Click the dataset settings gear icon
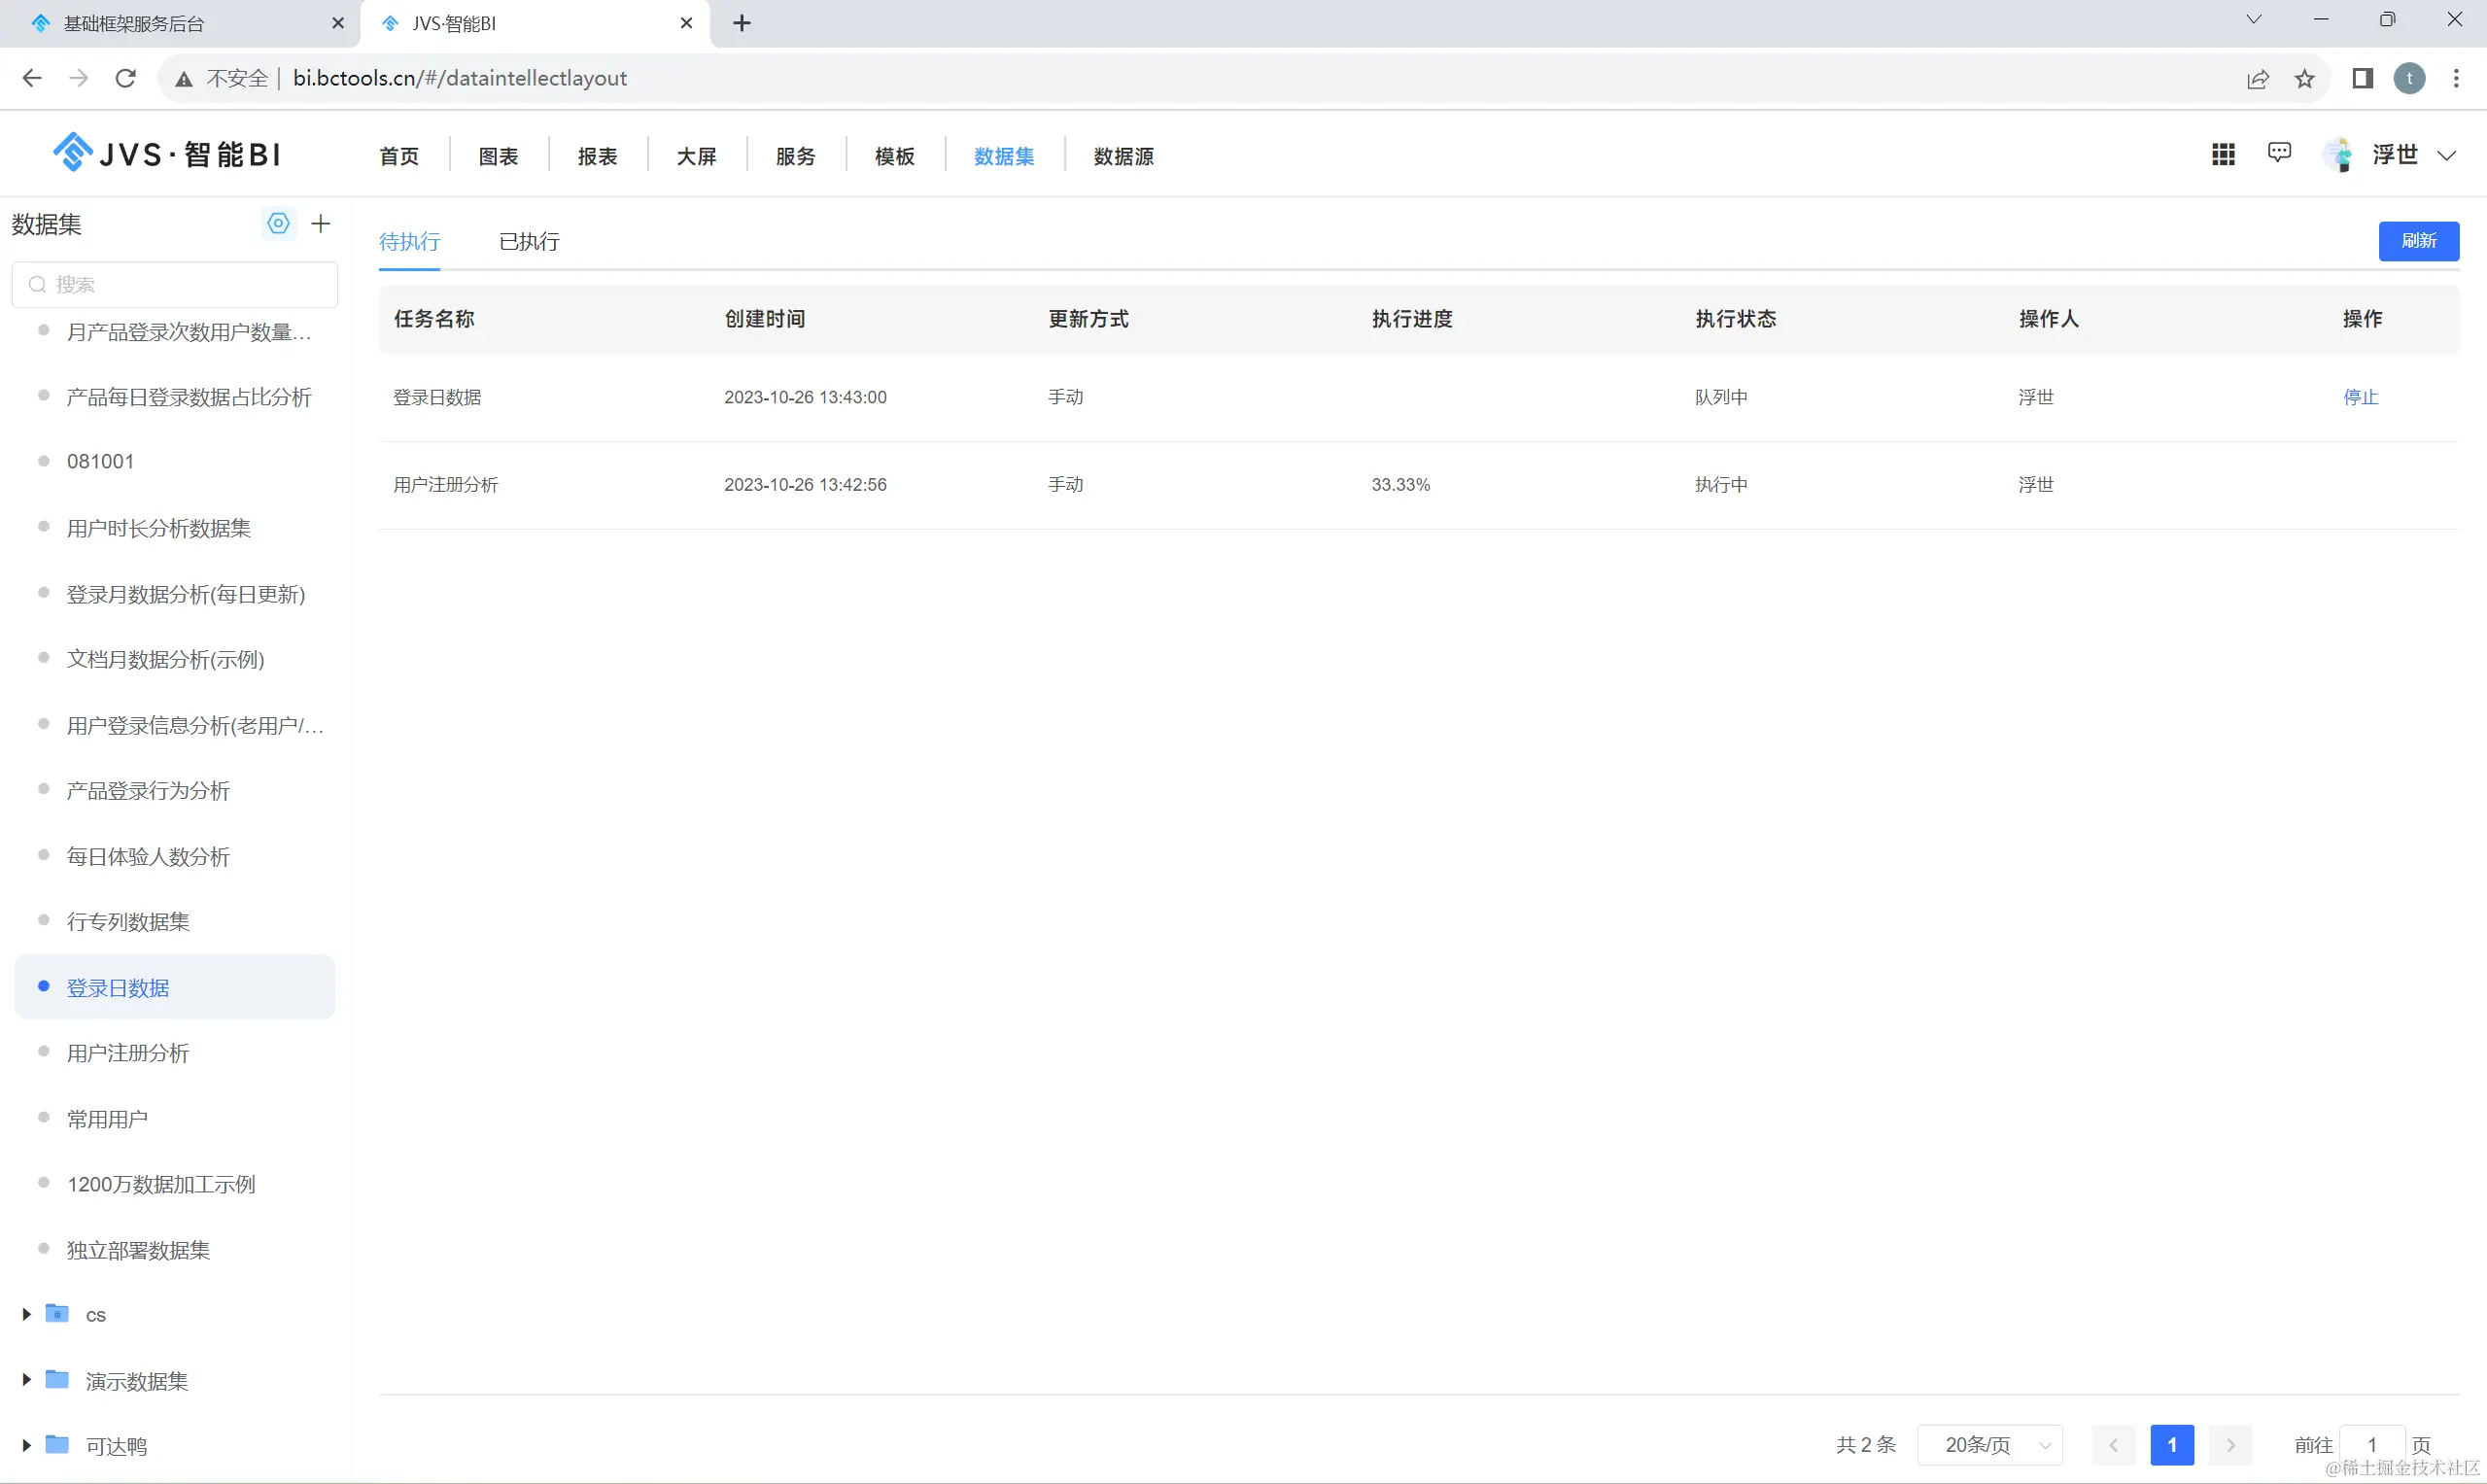The height and width of the screenshot is (1484, 2487). point(278,224)
